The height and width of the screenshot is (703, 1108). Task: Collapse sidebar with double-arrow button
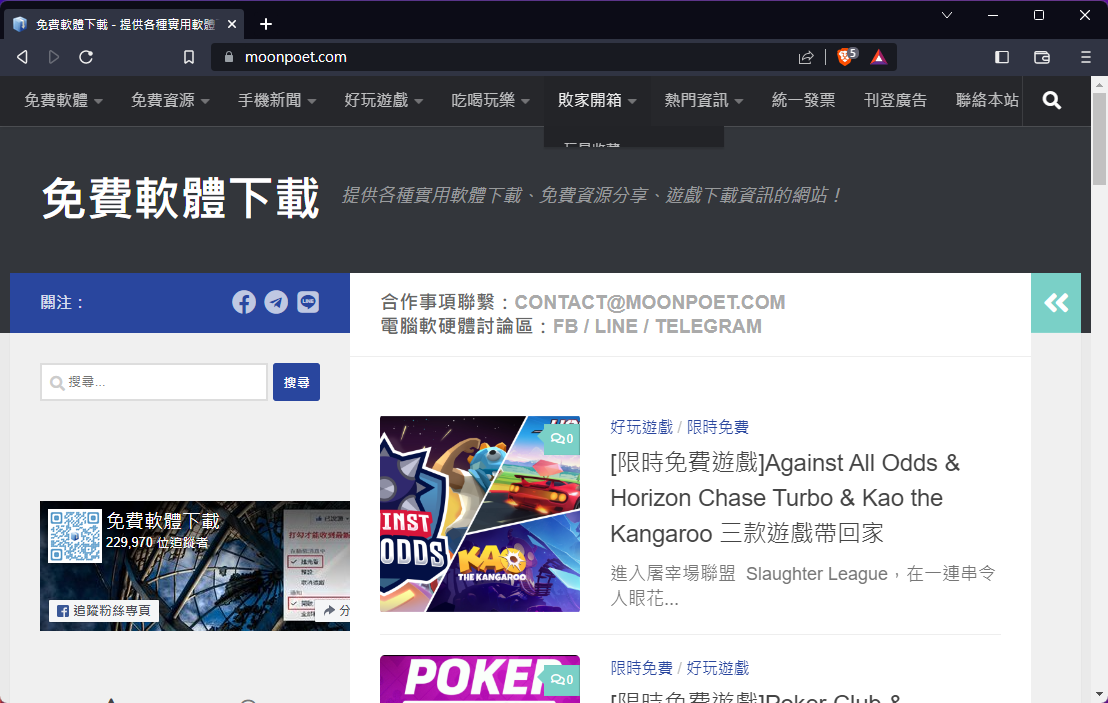1056,303
